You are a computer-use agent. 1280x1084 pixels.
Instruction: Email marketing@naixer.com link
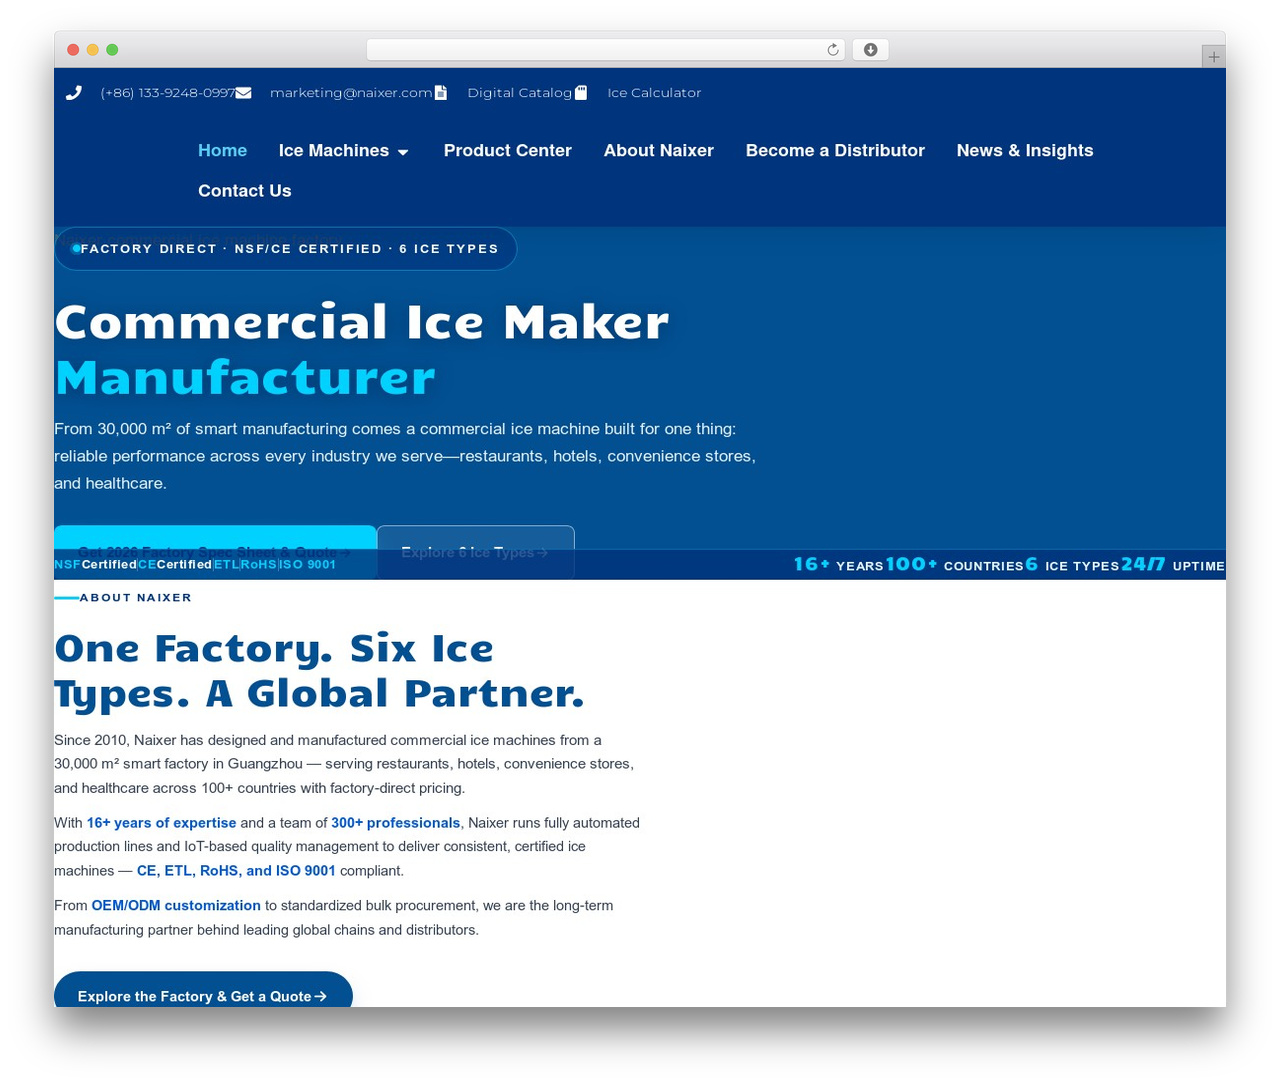(x=351, y=93)
